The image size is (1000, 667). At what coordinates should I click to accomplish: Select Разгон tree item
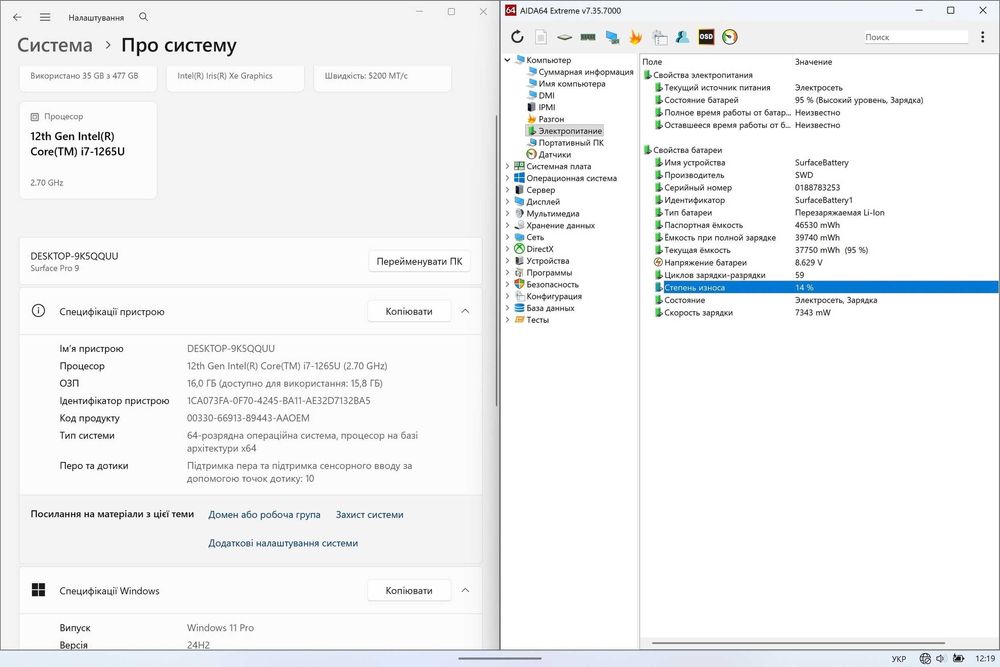(551, 119)
